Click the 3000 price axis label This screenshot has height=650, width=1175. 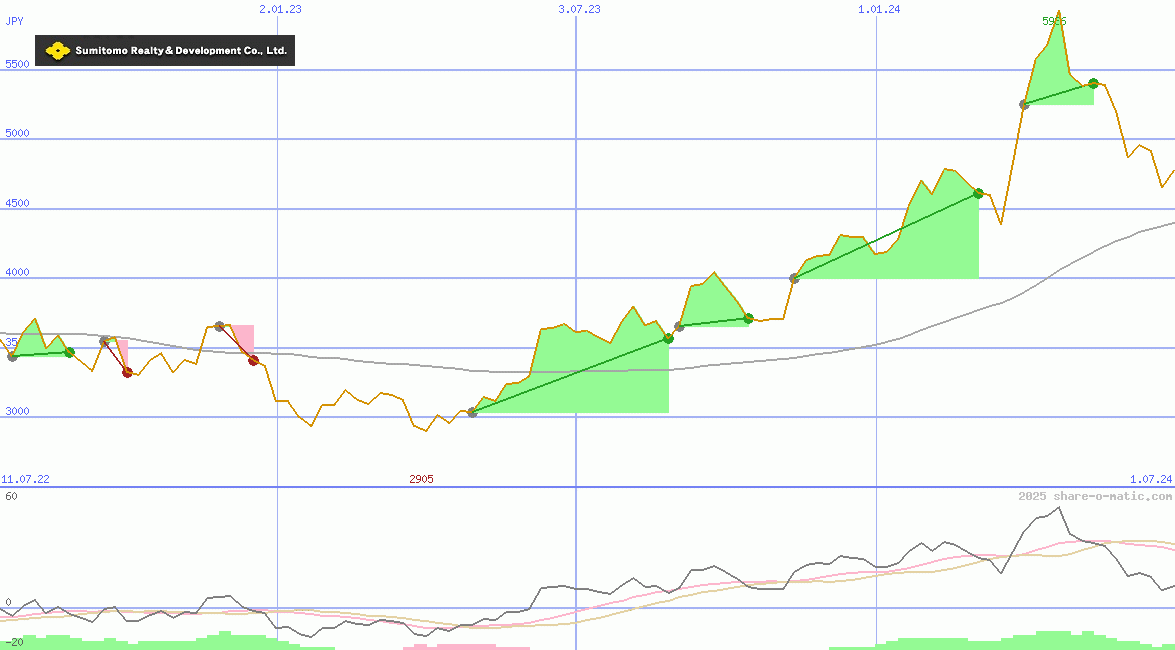point(17,412)
